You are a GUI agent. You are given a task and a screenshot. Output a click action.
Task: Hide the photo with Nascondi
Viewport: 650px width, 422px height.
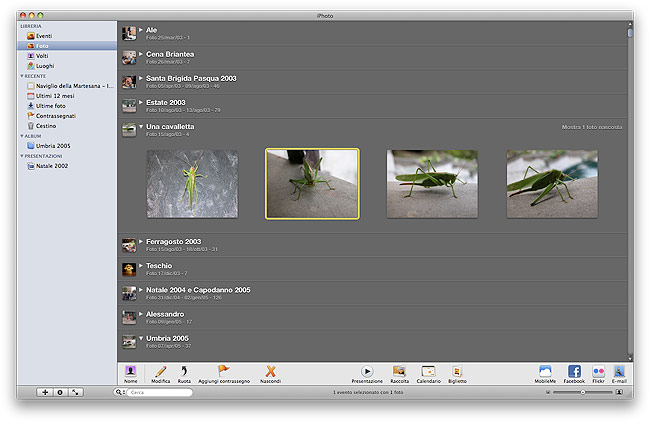pos(270,374)
